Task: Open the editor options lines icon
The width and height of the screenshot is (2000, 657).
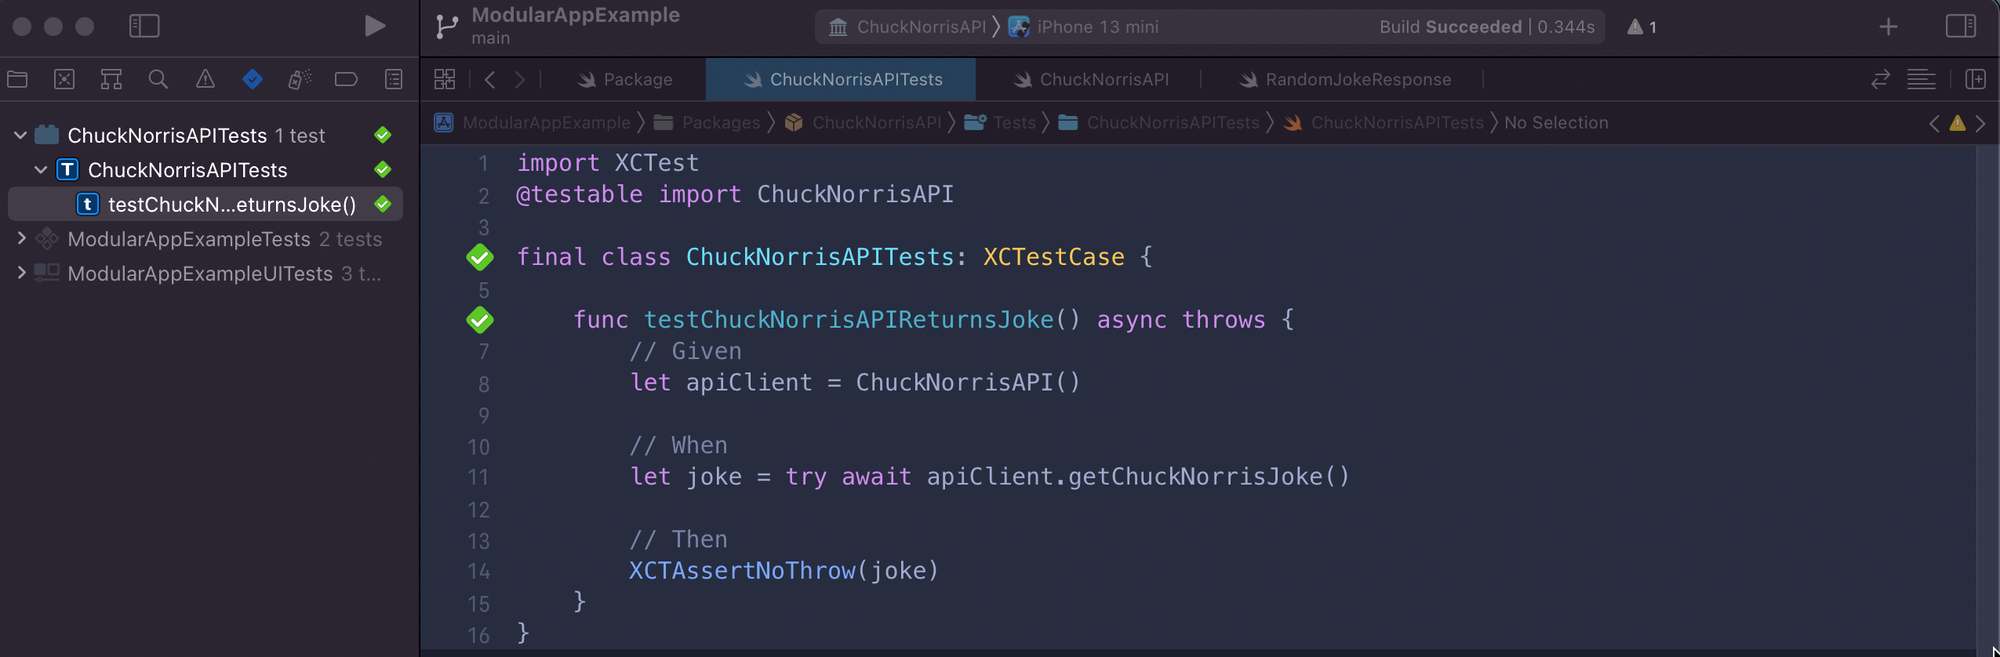Action: (x=1921, y=79)
